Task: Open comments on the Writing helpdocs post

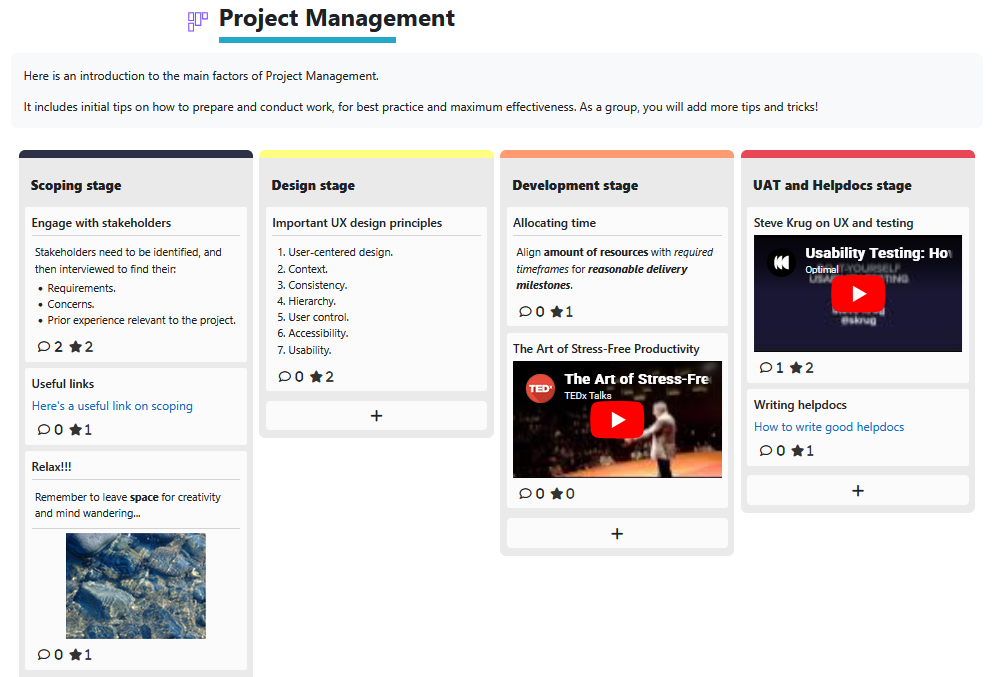Action: click(767, 450)
